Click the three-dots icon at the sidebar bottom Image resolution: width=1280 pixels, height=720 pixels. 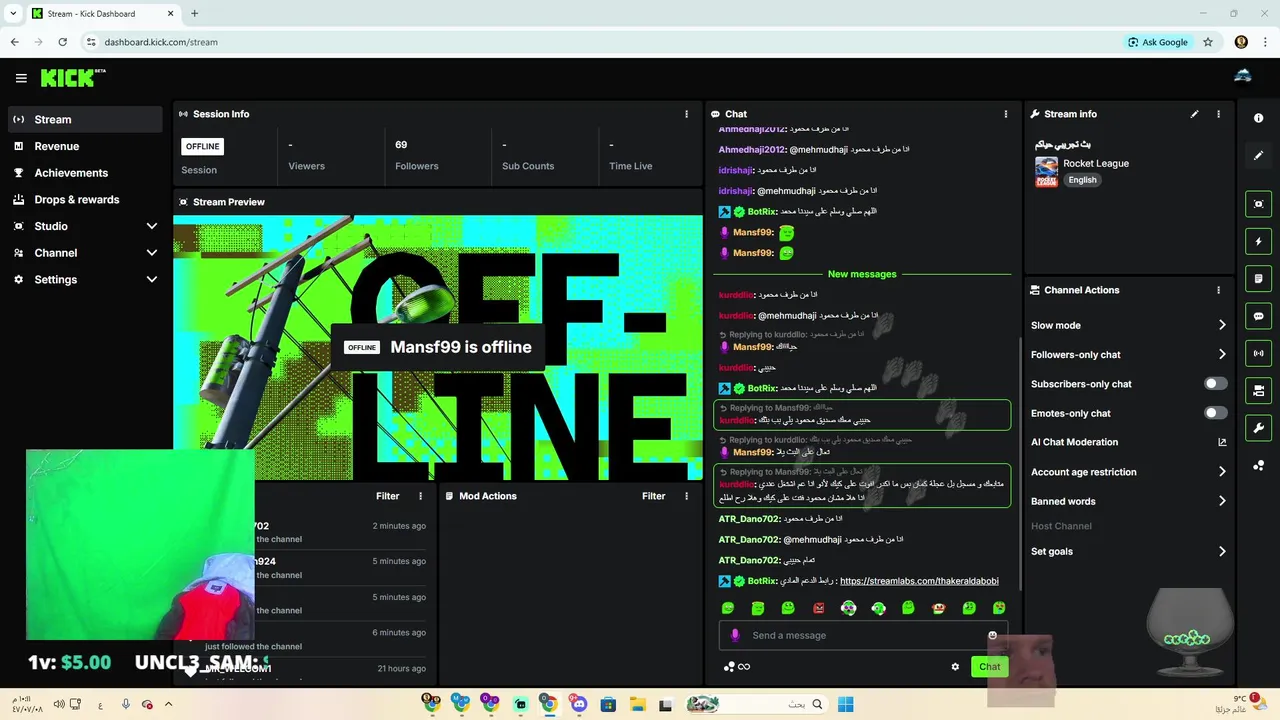tap(1258, 466)
